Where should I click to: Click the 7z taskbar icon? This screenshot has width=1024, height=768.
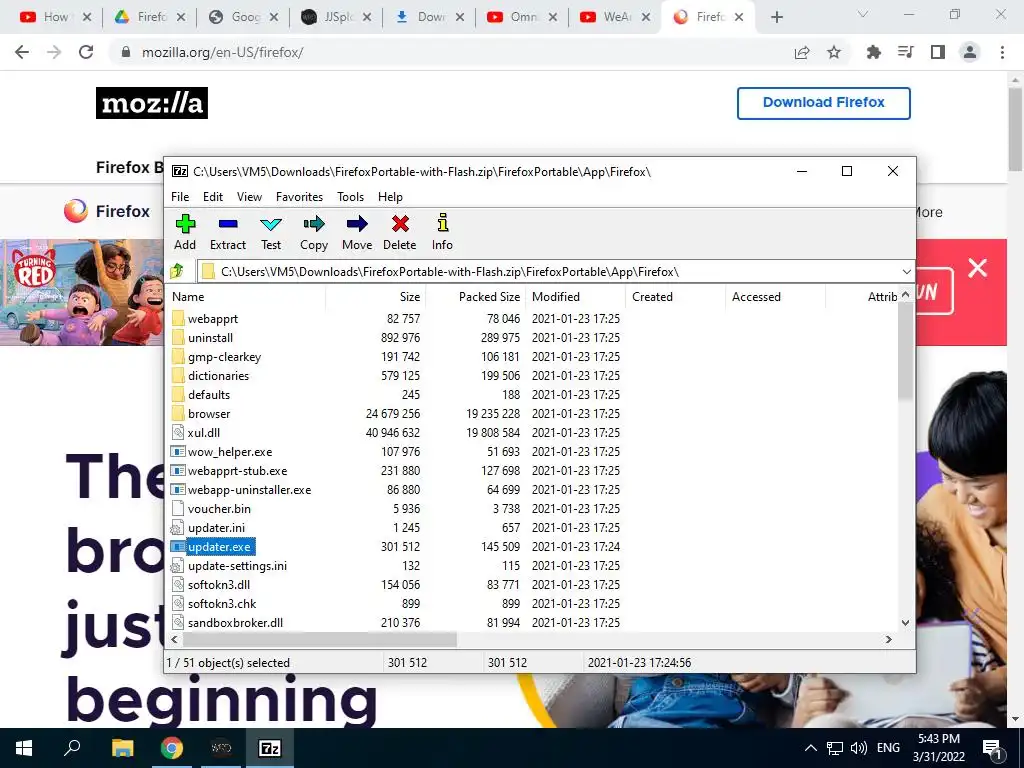[x=270, y=748]
